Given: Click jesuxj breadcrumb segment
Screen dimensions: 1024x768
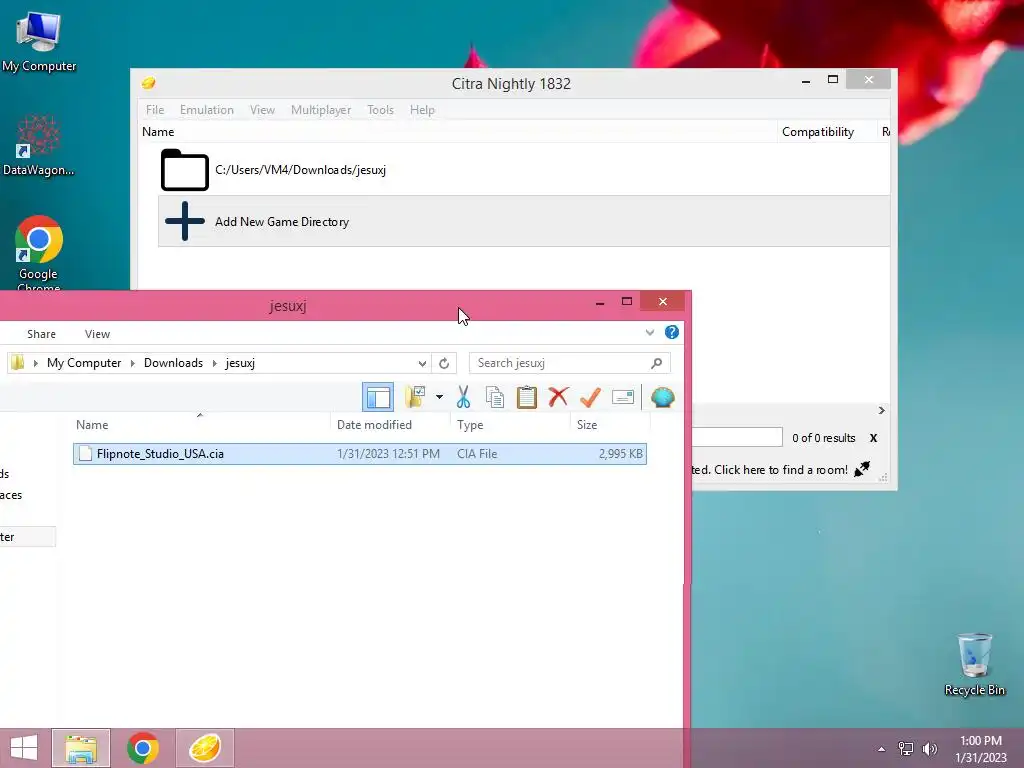Looking at the screenshot, I should click(240, 363).
